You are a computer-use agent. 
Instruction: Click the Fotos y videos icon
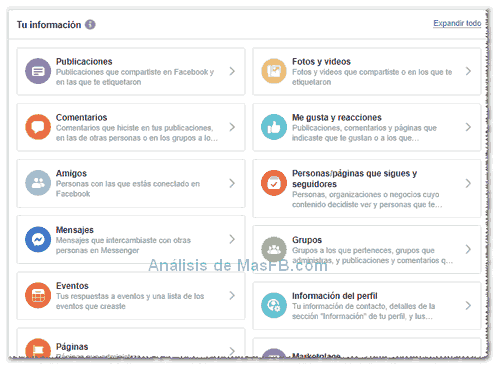pos(274,71)
